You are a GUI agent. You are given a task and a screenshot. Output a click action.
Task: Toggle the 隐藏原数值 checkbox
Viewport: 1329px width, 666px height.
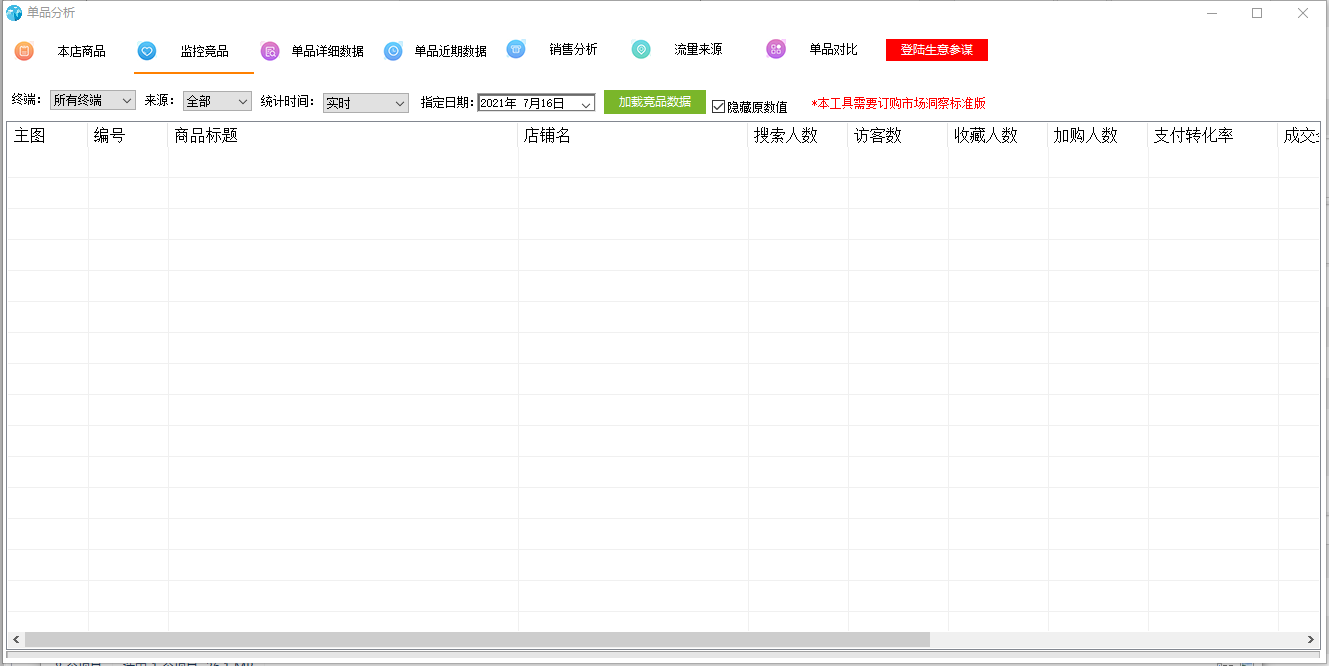[x=718, y=106]
